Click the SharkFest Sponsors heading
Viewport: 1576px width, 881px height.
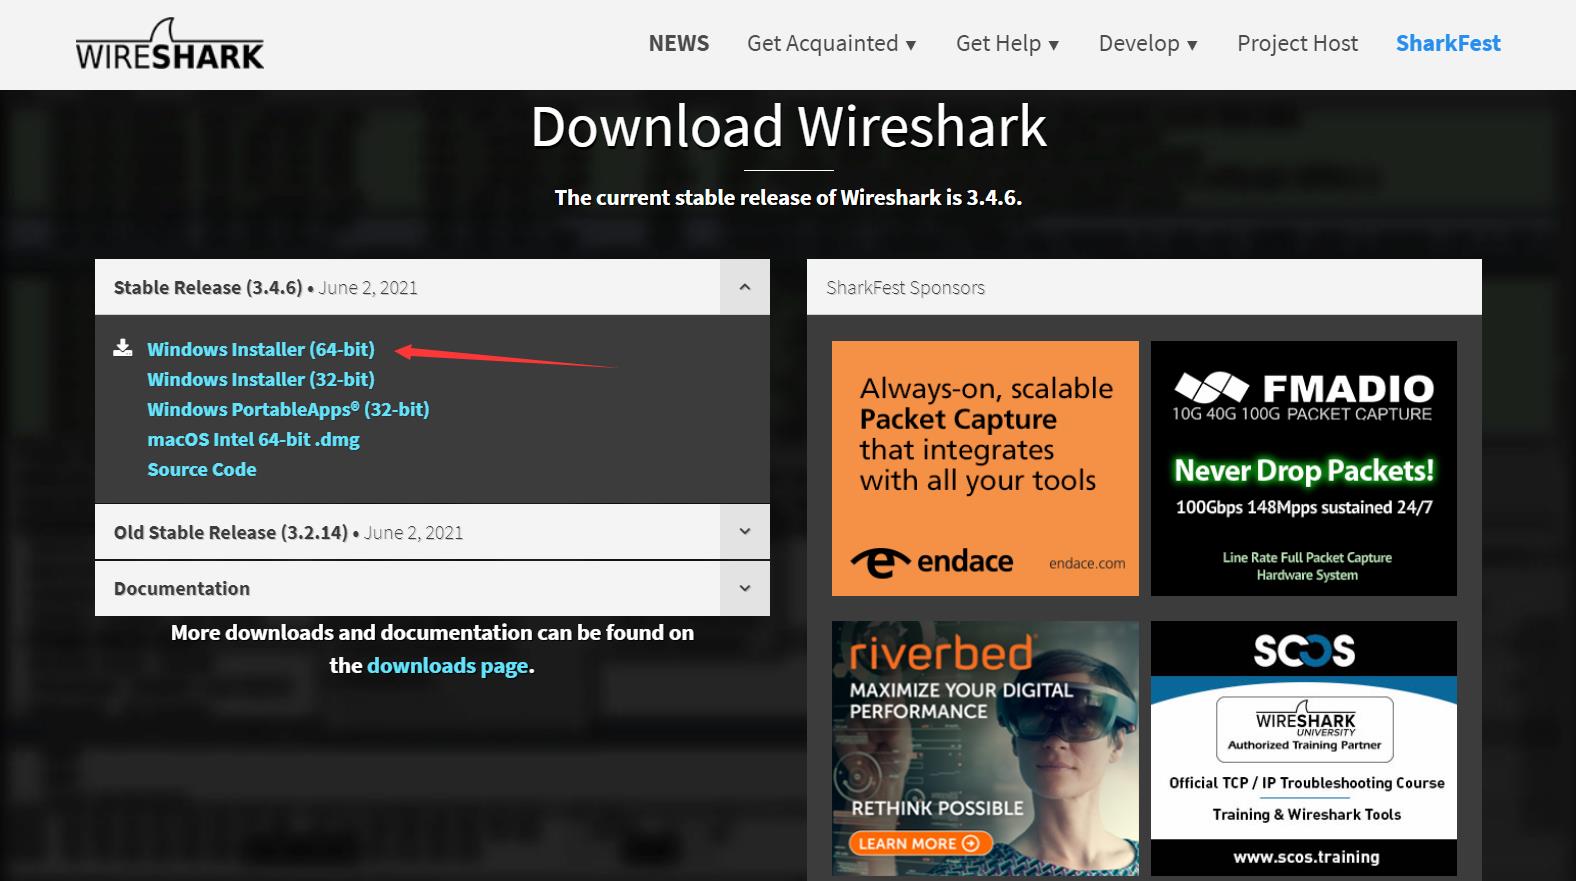pos(905,288)
